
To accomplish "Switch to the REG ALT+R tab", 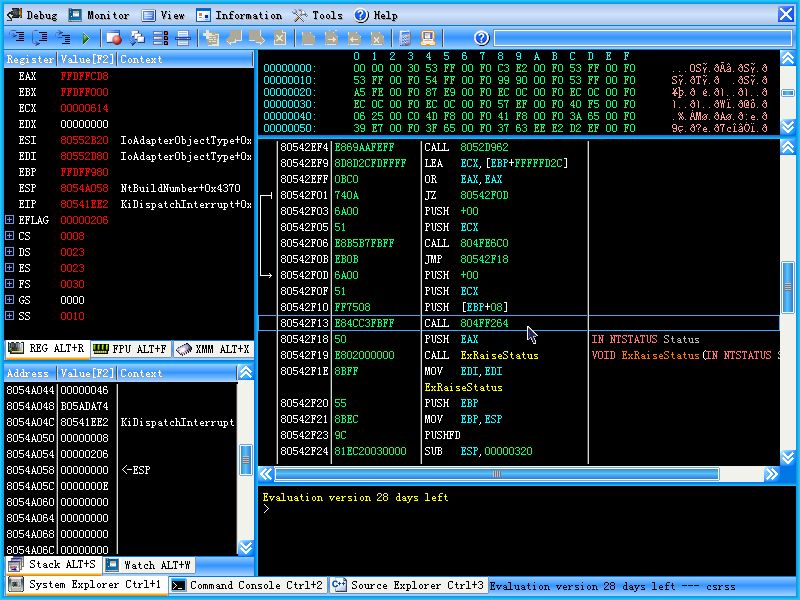I will pyautogui.click(x=46, y=348).
